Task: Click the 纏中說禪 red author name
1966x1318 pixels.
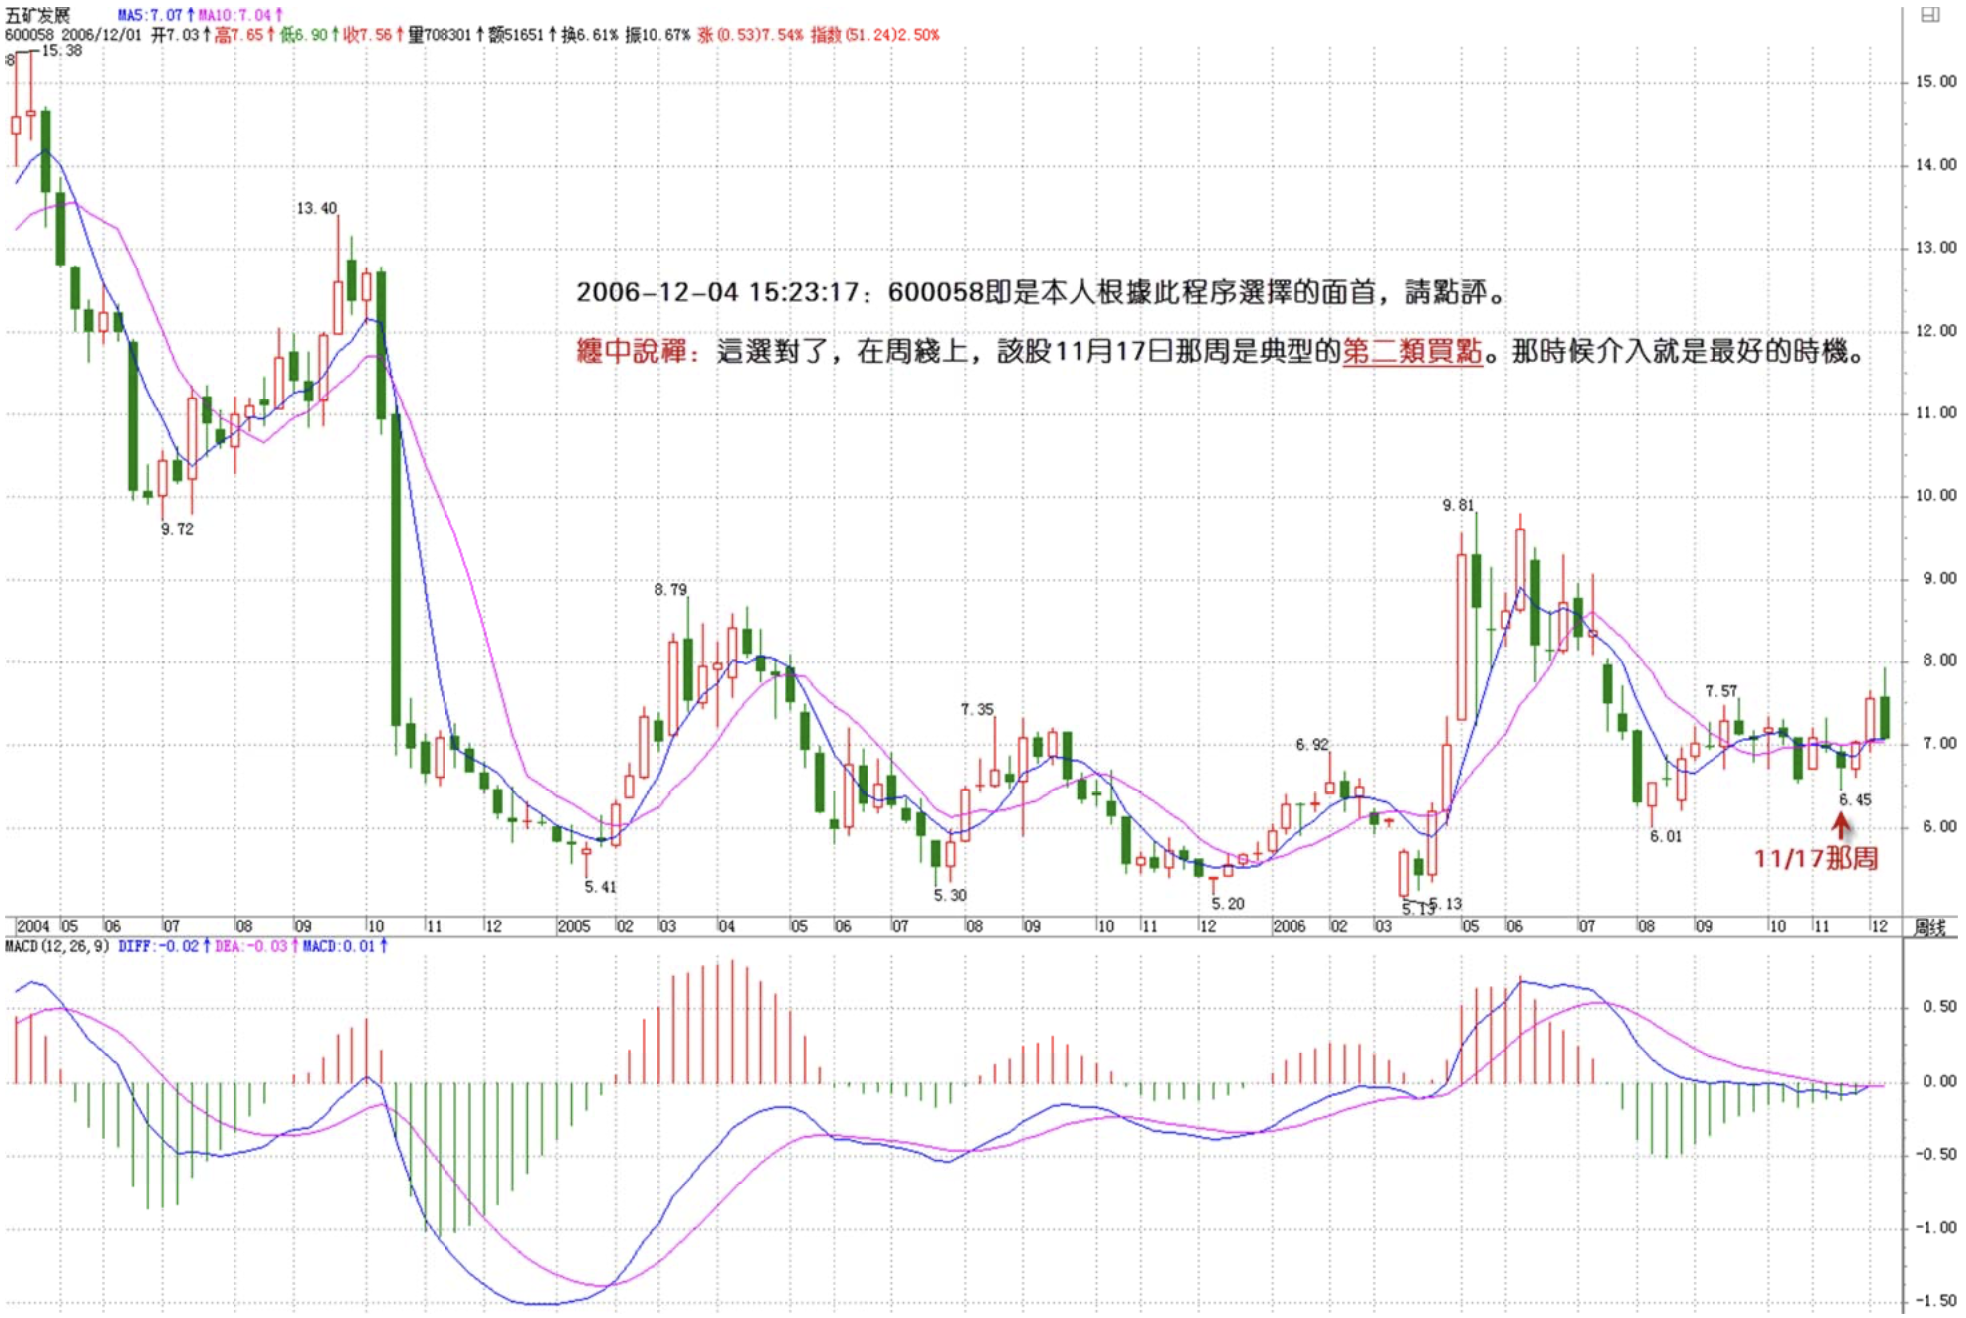Action: click(631, 352)
